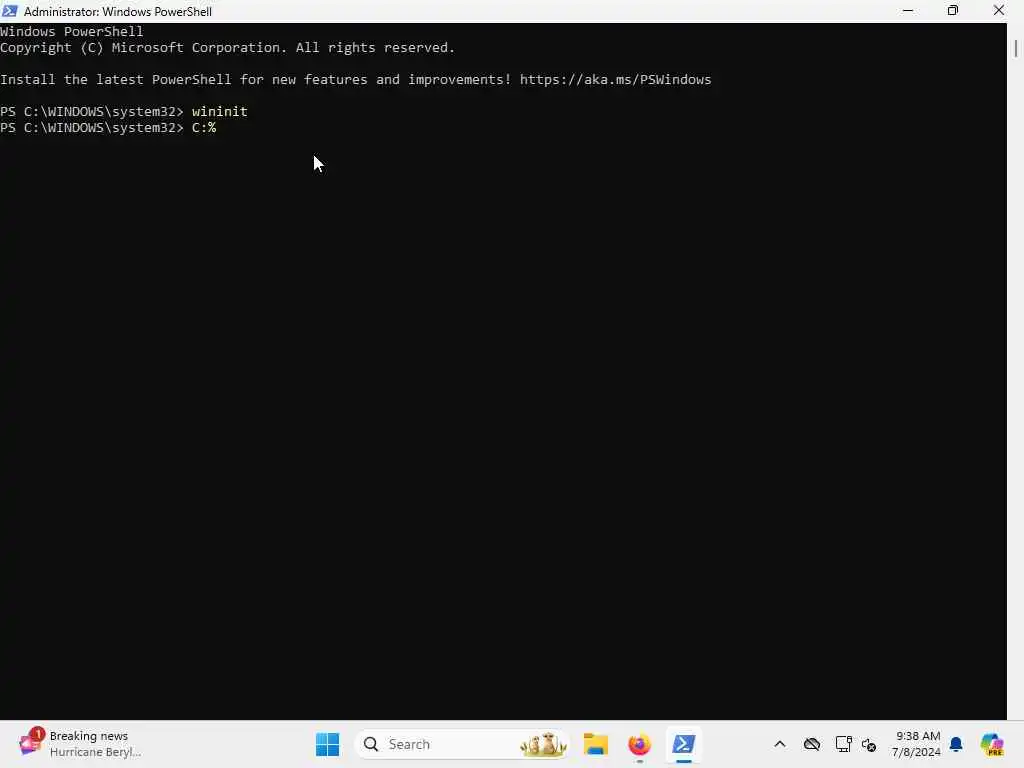1024x768 pixels.
Task: Show hidden system tray icons
Action: point(780,744)
